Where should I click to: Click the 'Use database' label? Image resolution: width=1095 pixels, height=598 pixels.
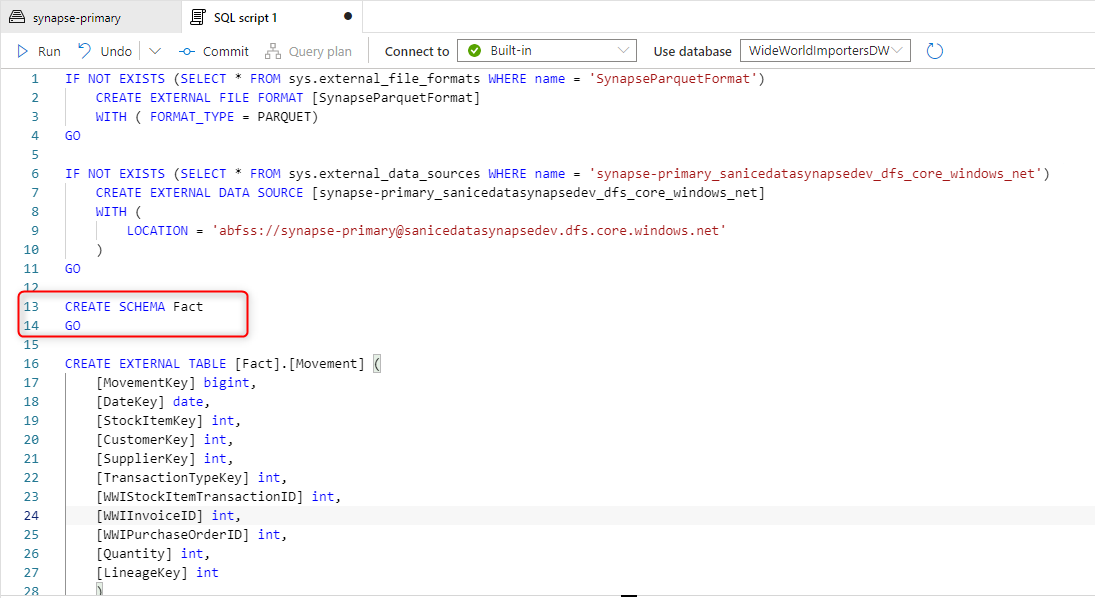pyautogui.click(x=692, y=52)
